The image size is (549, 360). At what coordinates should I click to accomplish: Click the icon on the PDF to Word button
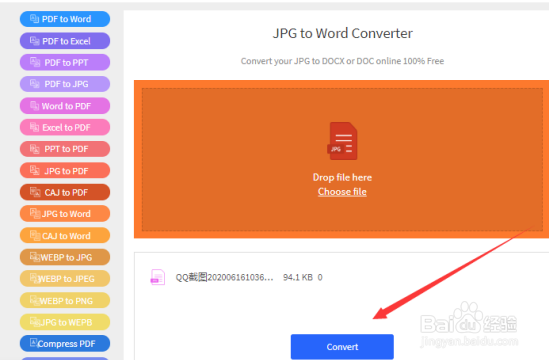pyautogui.click(x=34, y=19)
